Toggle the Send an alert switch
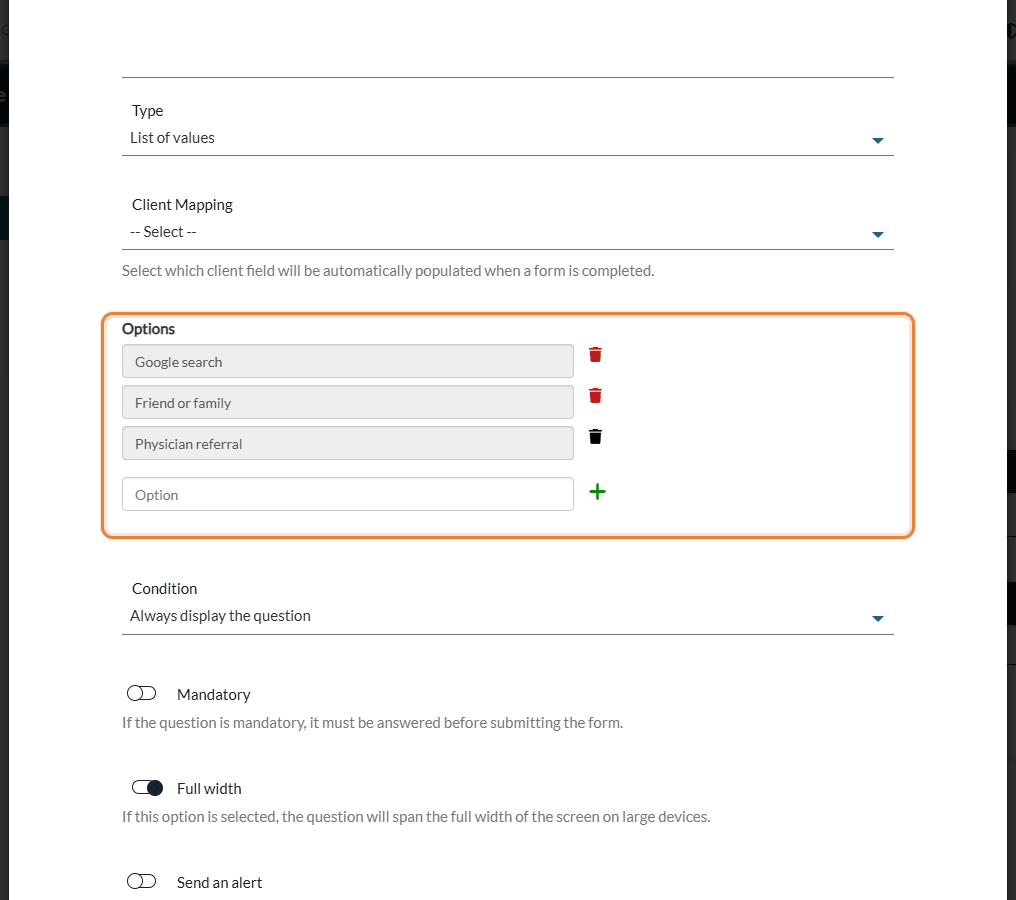 point(141,881)
